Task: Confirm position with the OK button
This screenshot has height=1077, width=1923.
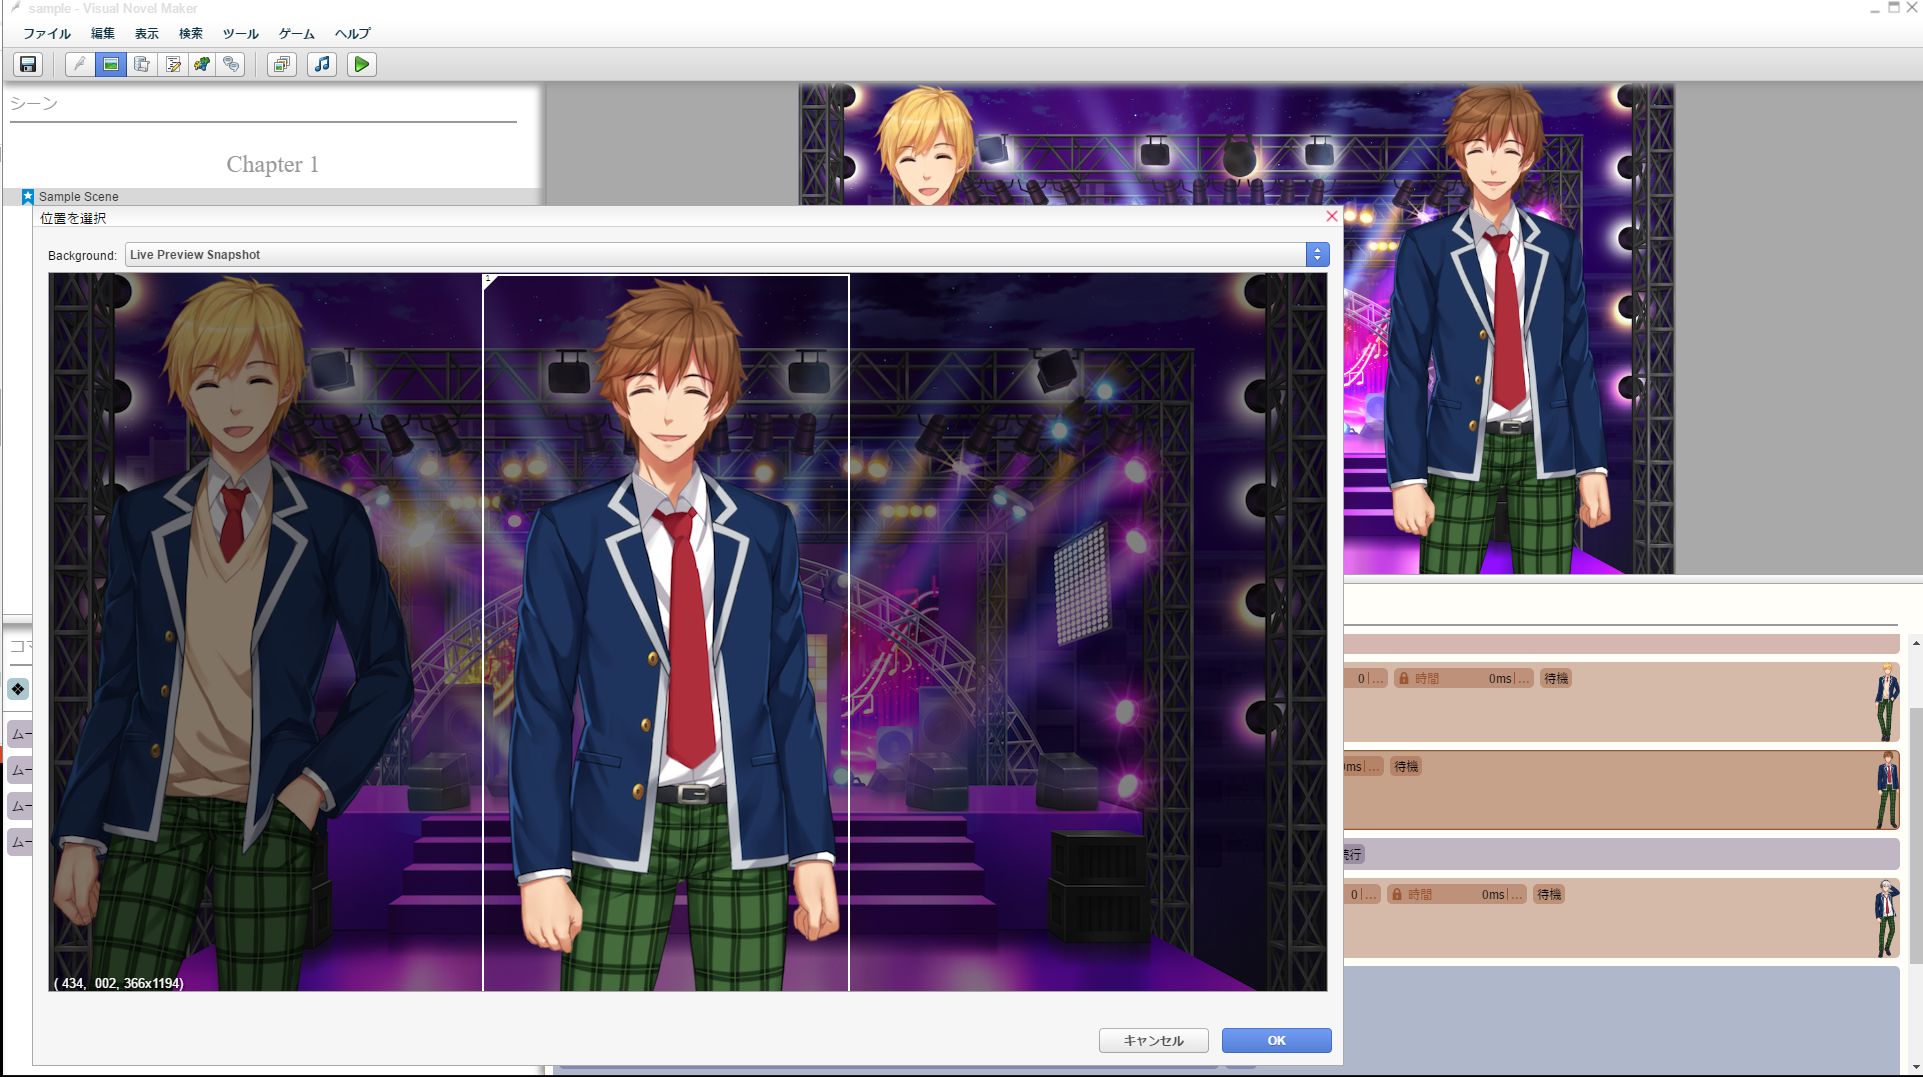Action: point(1277,1041)
